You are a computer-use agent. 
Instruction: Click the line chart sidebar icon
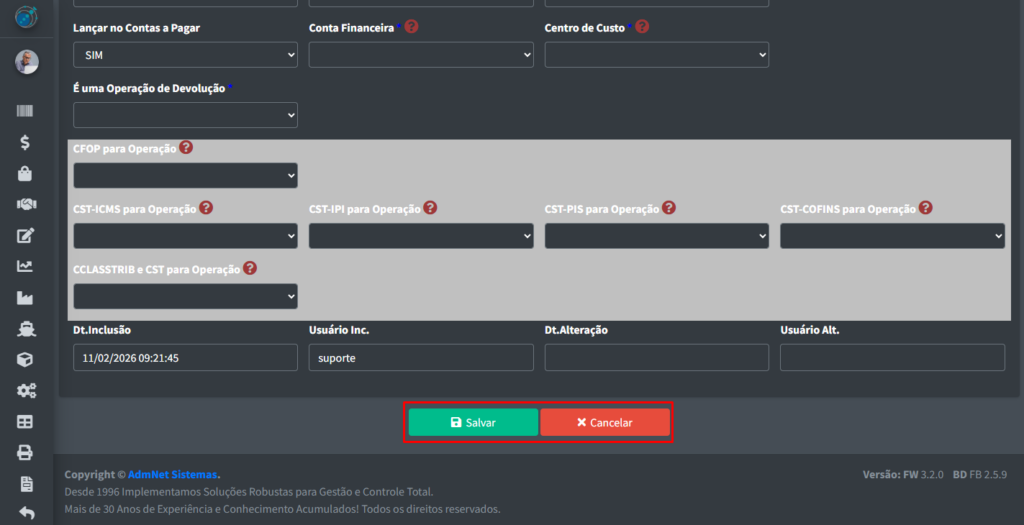click(25, 266)
